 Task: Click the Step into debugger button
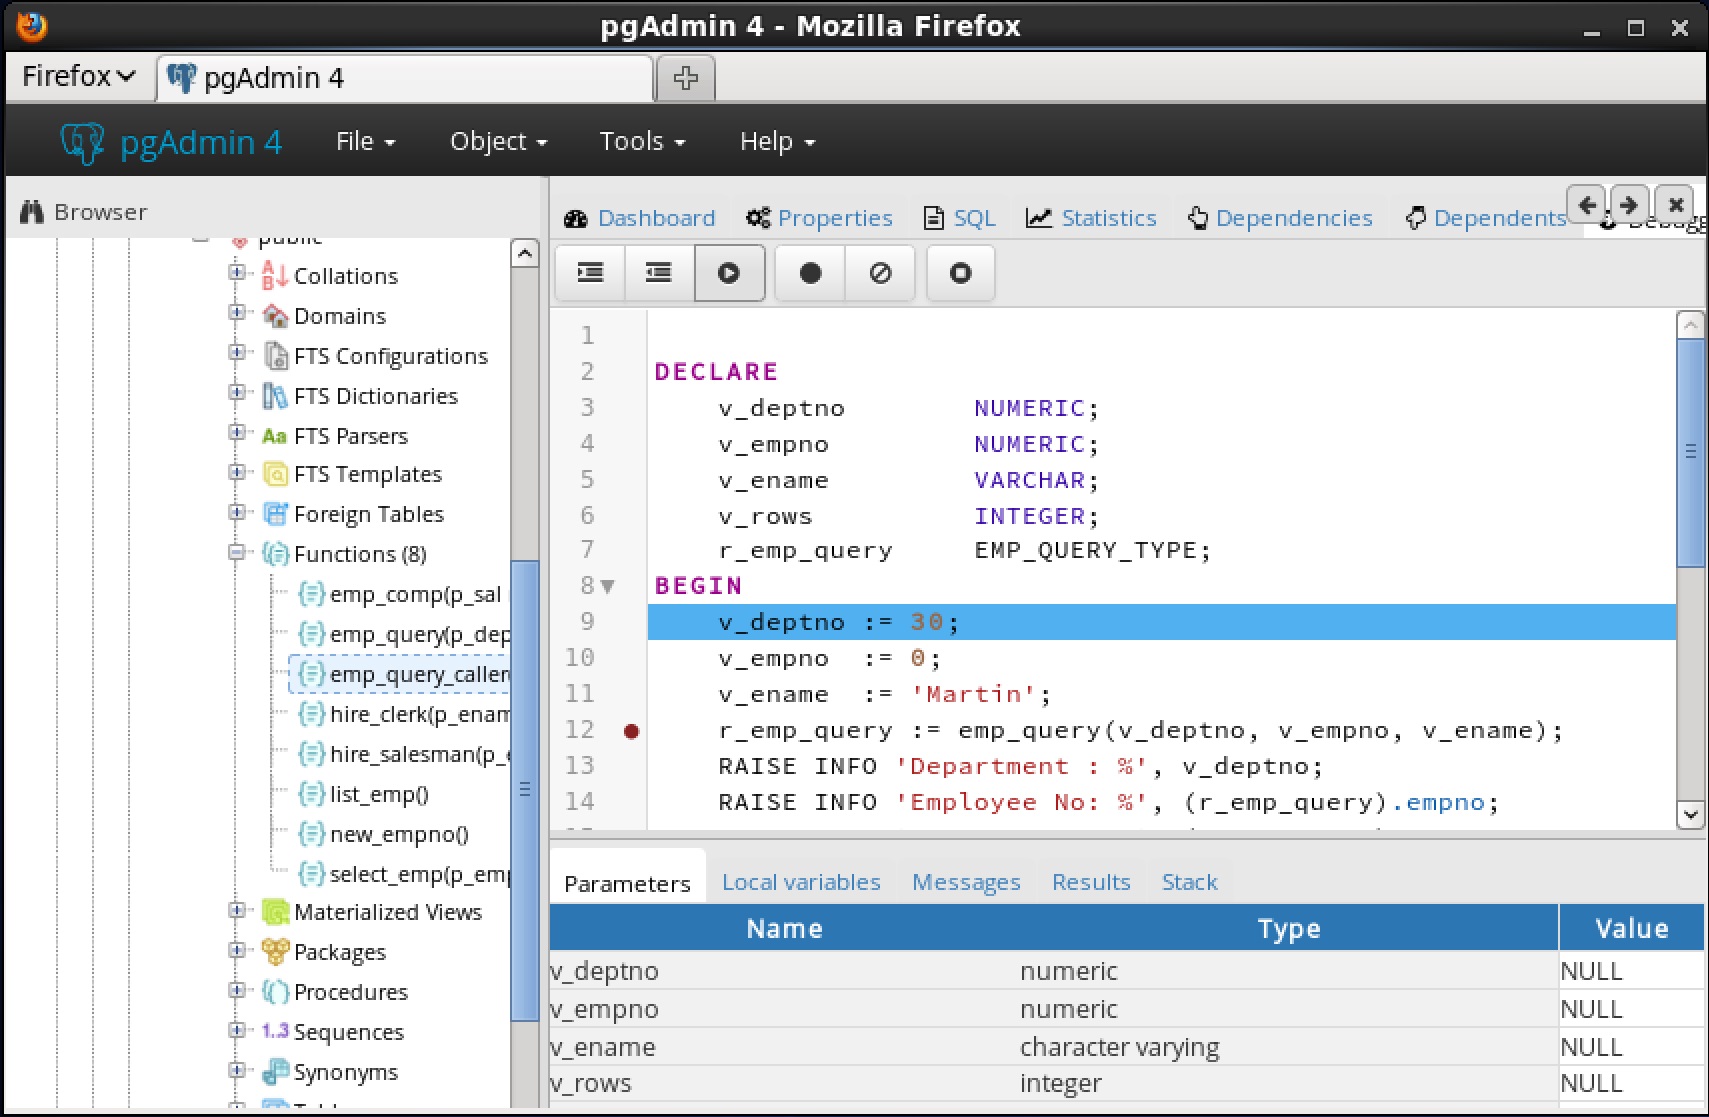point(590,273)
